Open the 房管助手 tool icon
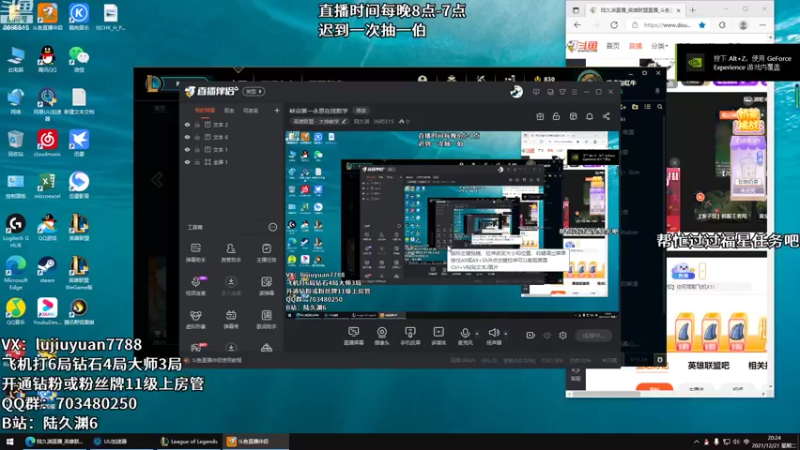Viewport: 800px width, 450px height. pos(231,253)
